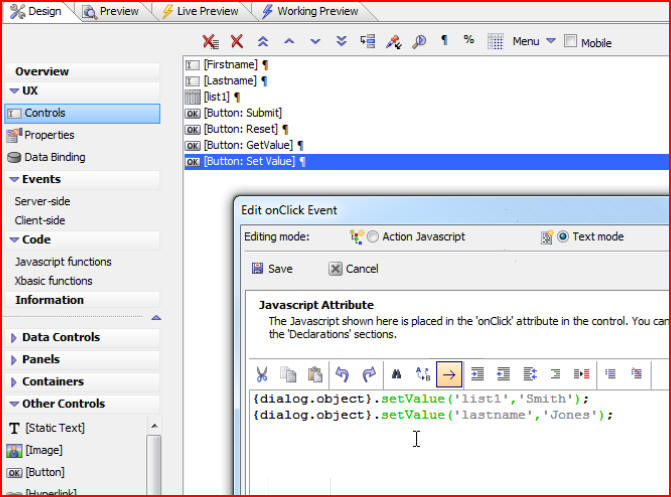Viewport: 671px width, 497px height.
Task: Open the Controls item in sidebar
Action: [x=83, y=113]
